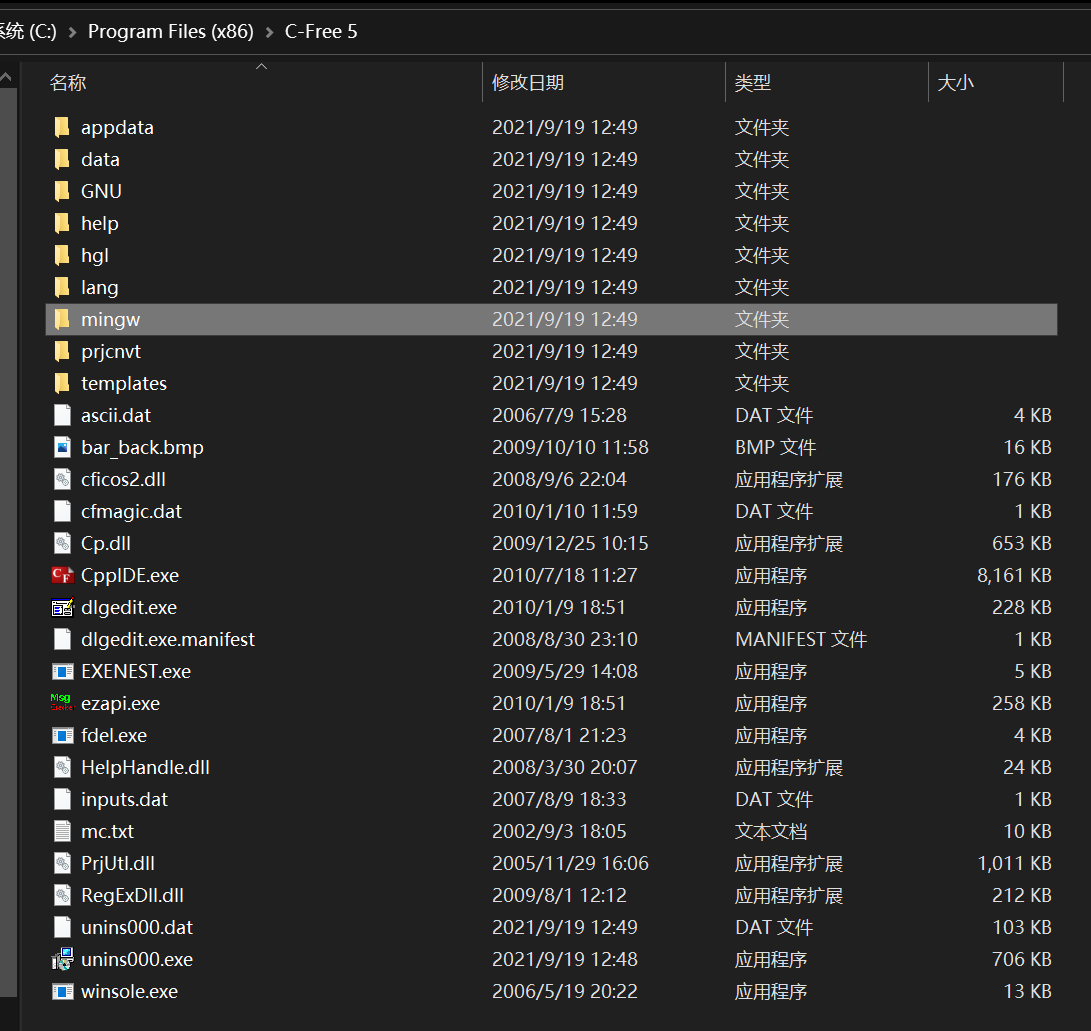Click the winsole.exe application icon
Image resolution: width=1091 pixels, height=1031 pixels.
click(63, 991)
